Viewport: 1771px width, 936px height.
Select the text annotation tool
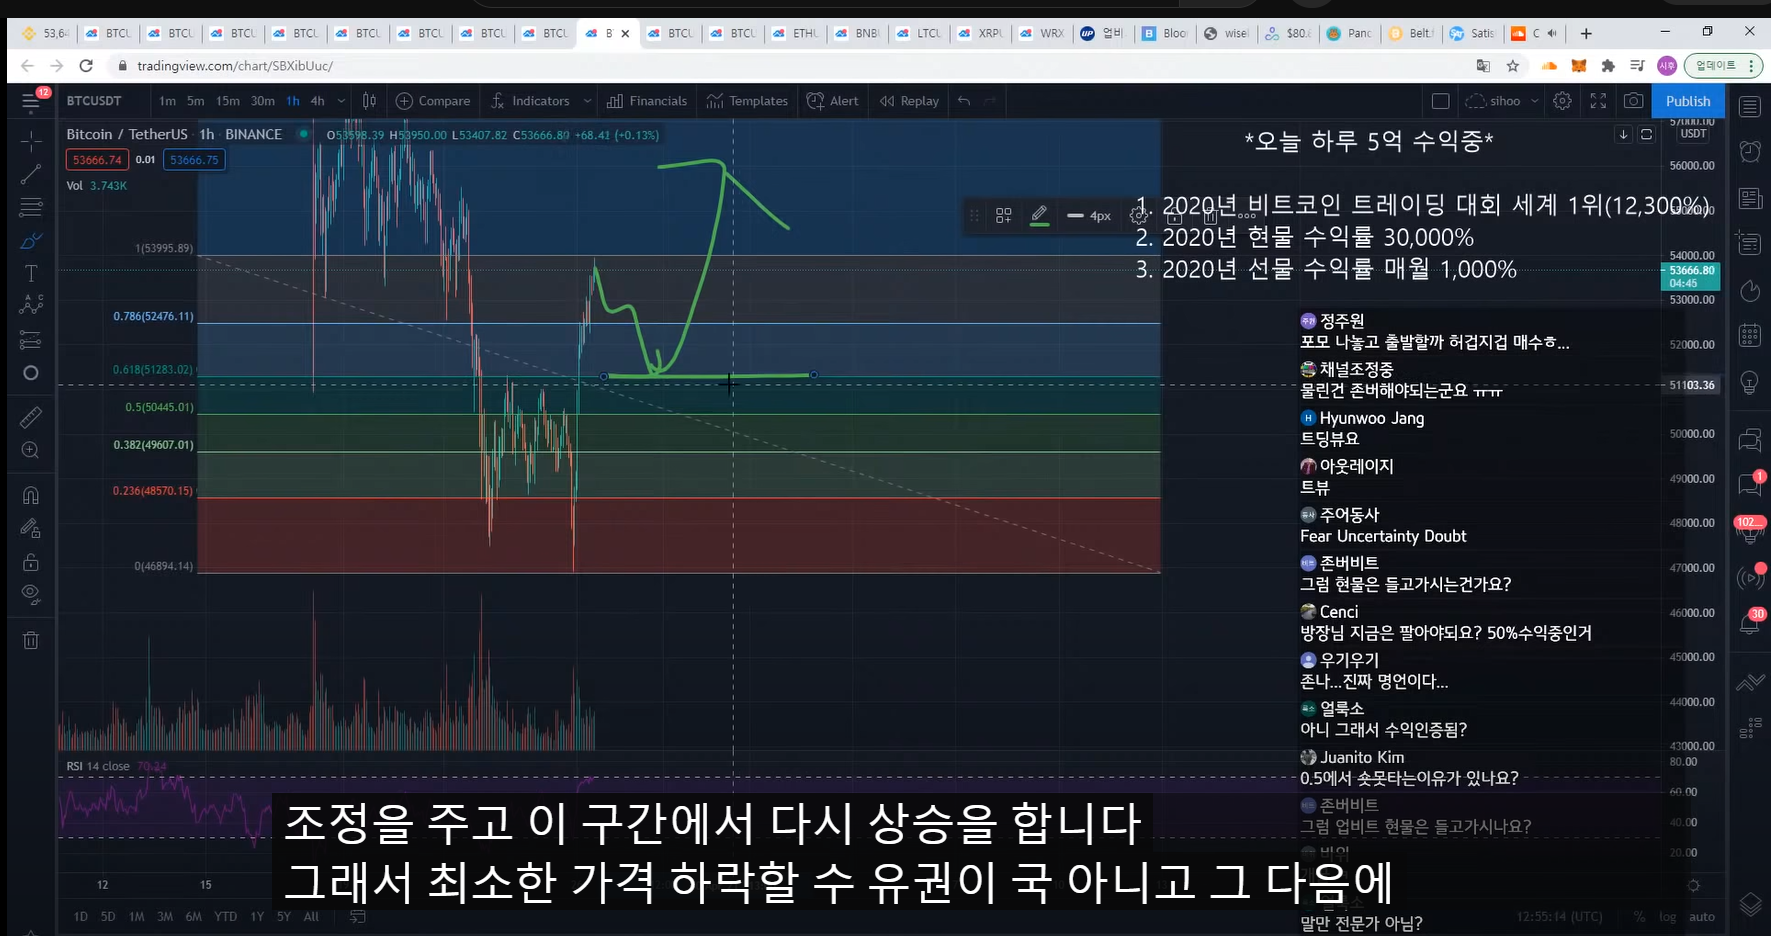(x=31, y=273)
